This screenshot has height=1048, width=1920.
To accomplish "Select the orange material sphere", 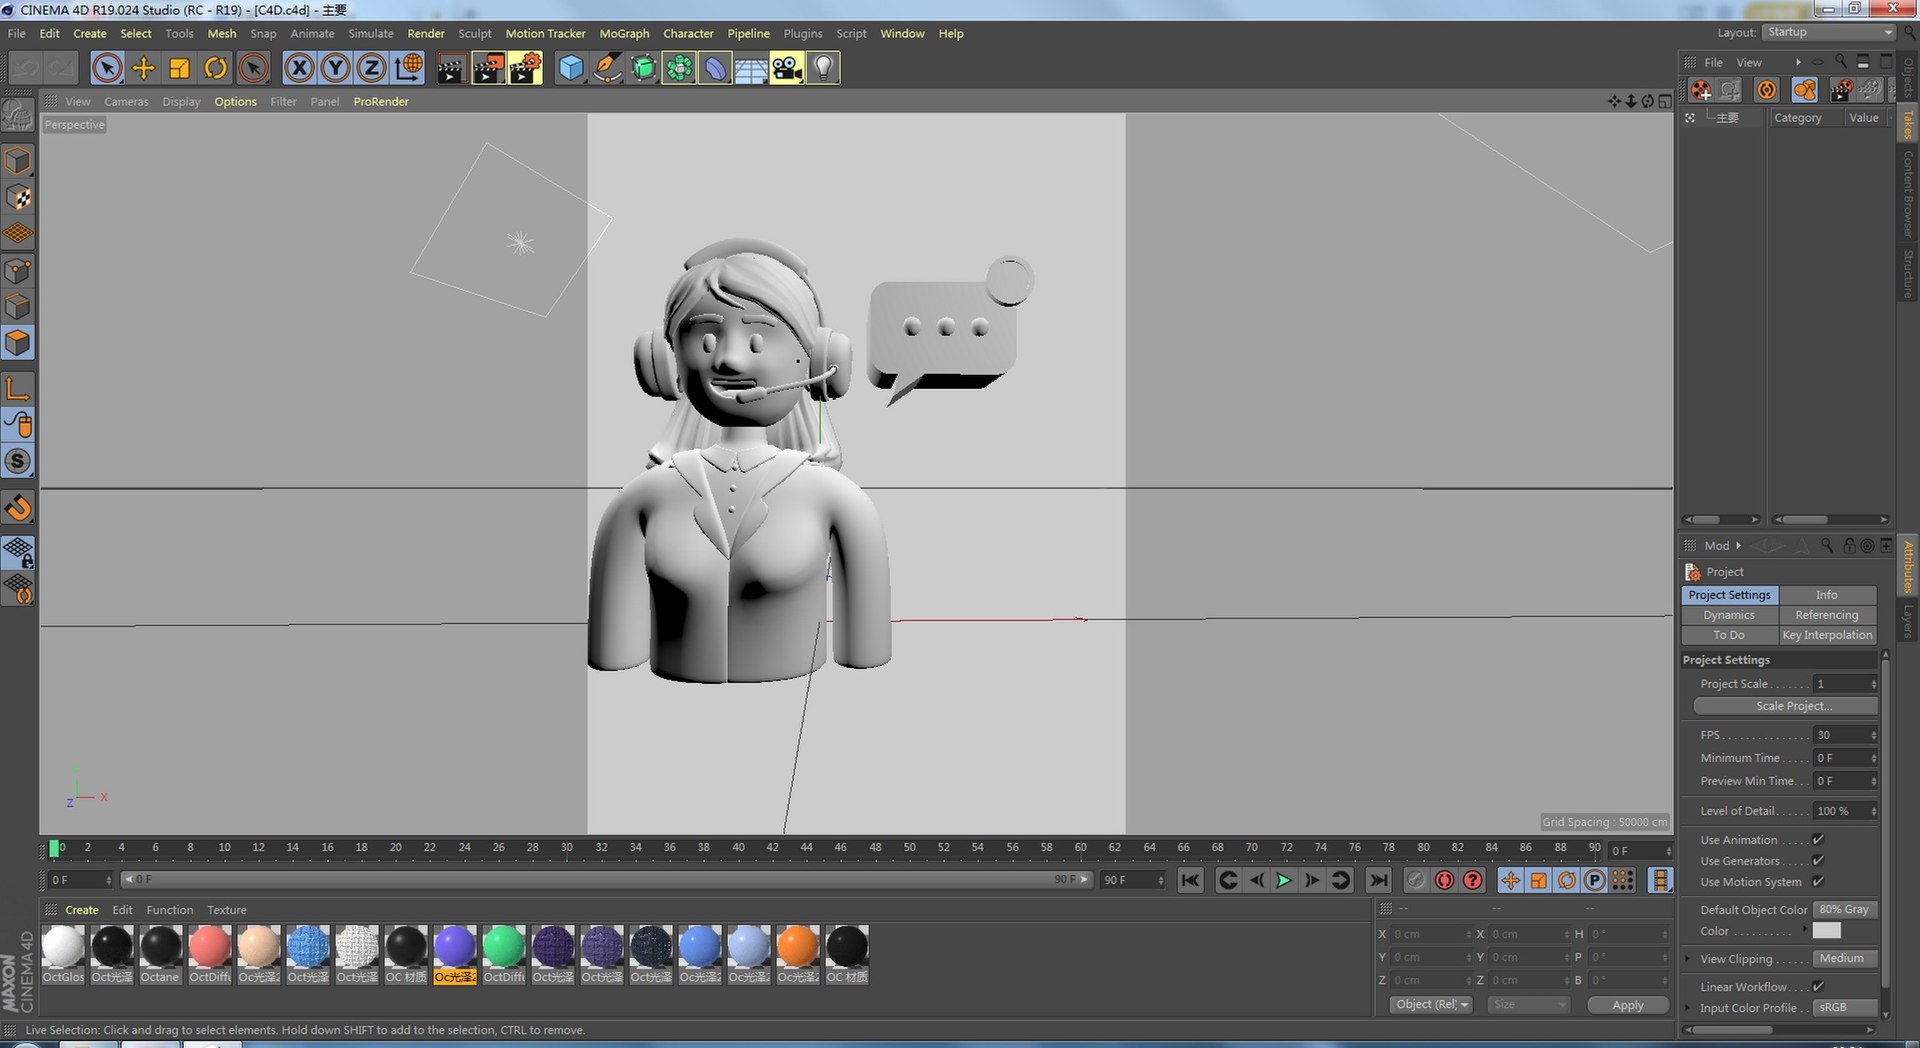I will (x=798, y=946).
